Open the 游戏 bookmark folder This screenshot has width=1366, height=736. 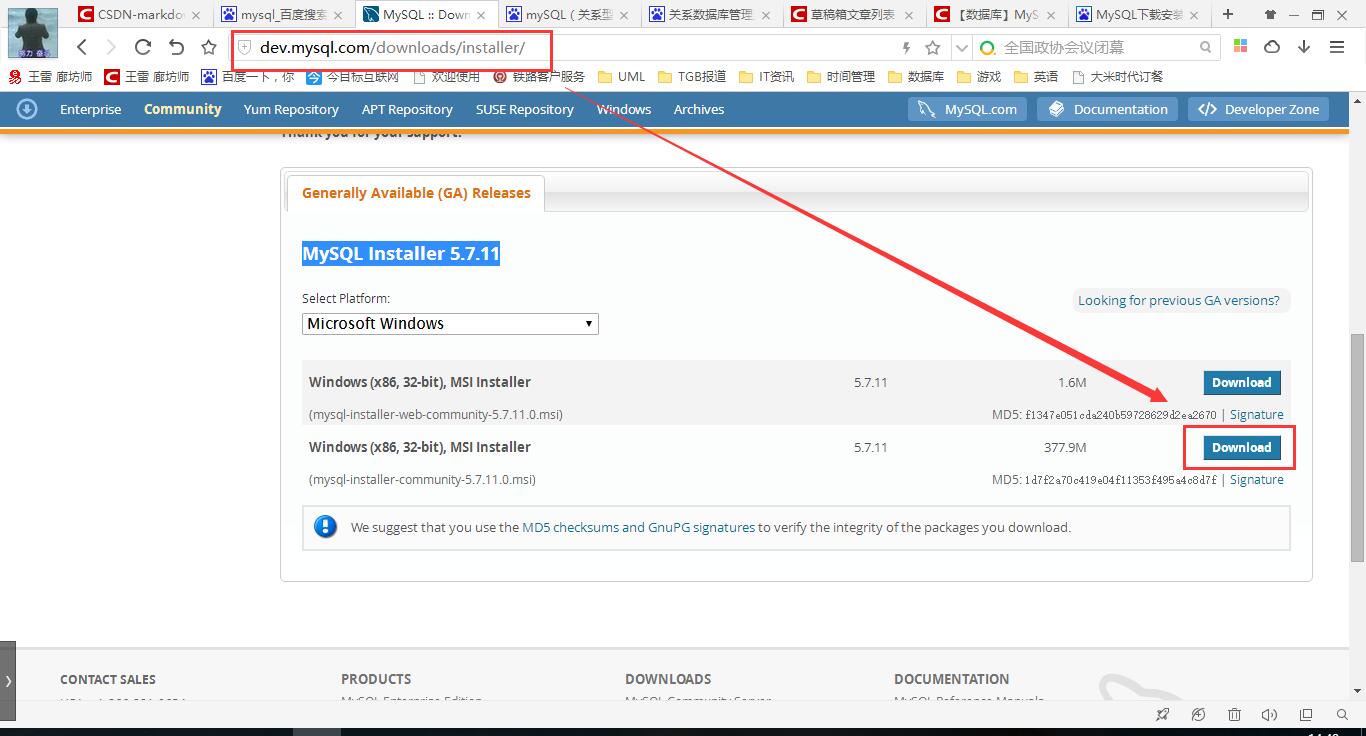click(x=979, y=76)
